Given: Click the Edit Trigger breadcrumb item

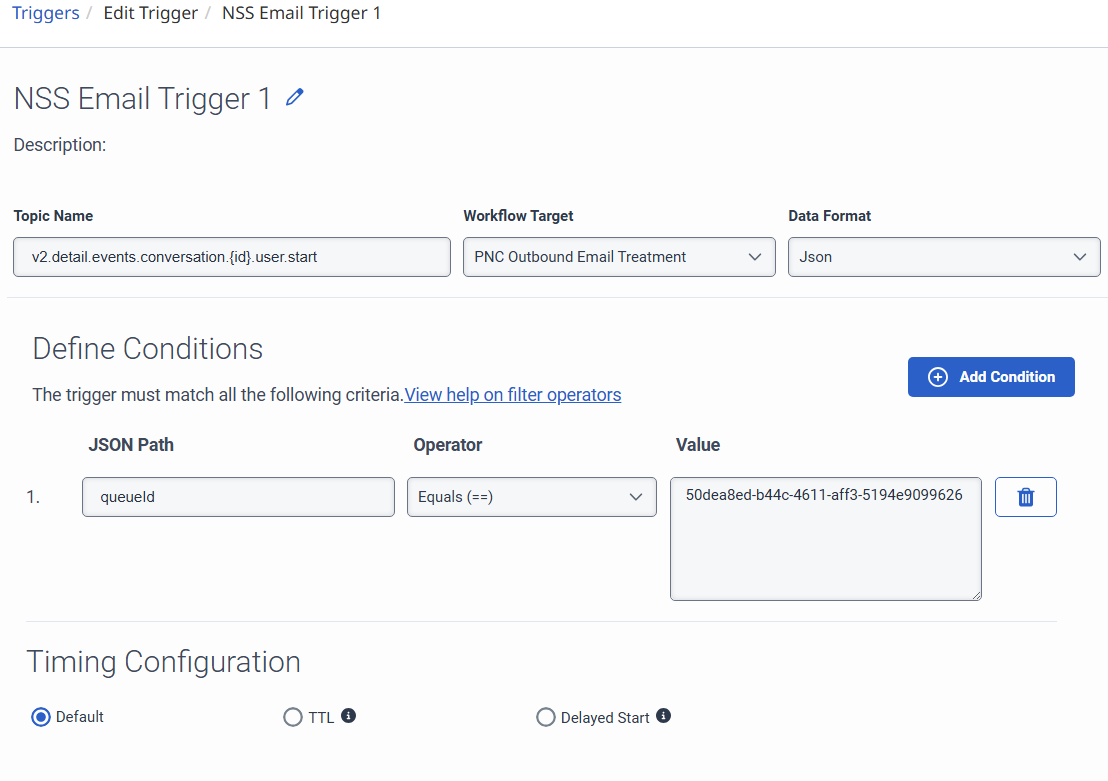Looking at the screenshot, I should (150, 14).
